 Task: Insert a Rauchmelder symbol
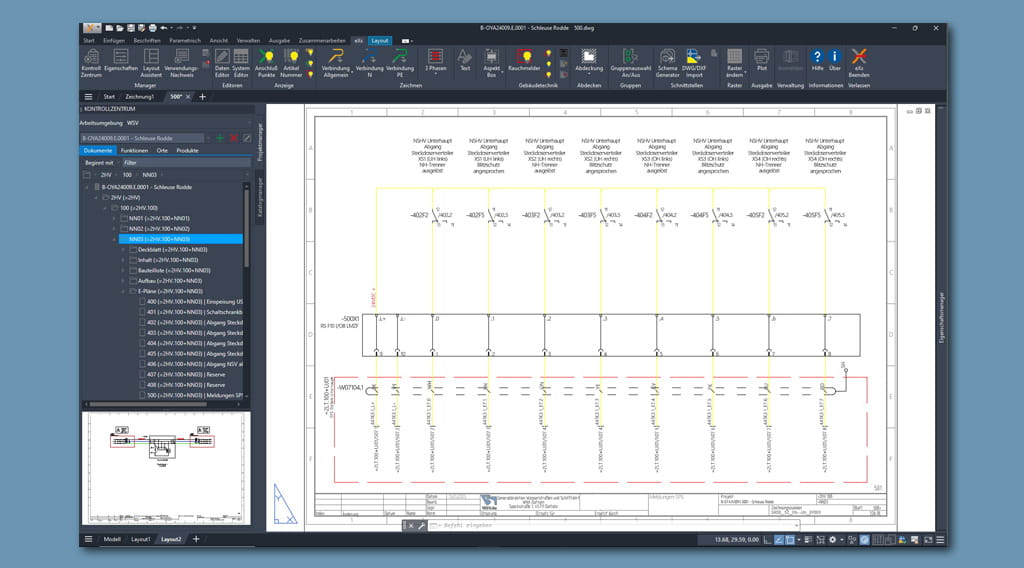click(524, 62)
